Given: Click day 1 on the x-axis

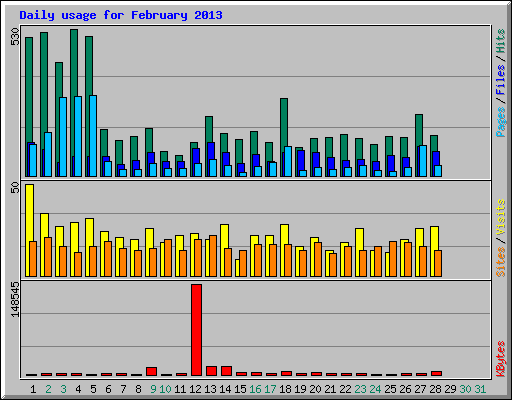Looking at the screenshot, I should pos(33,389).
